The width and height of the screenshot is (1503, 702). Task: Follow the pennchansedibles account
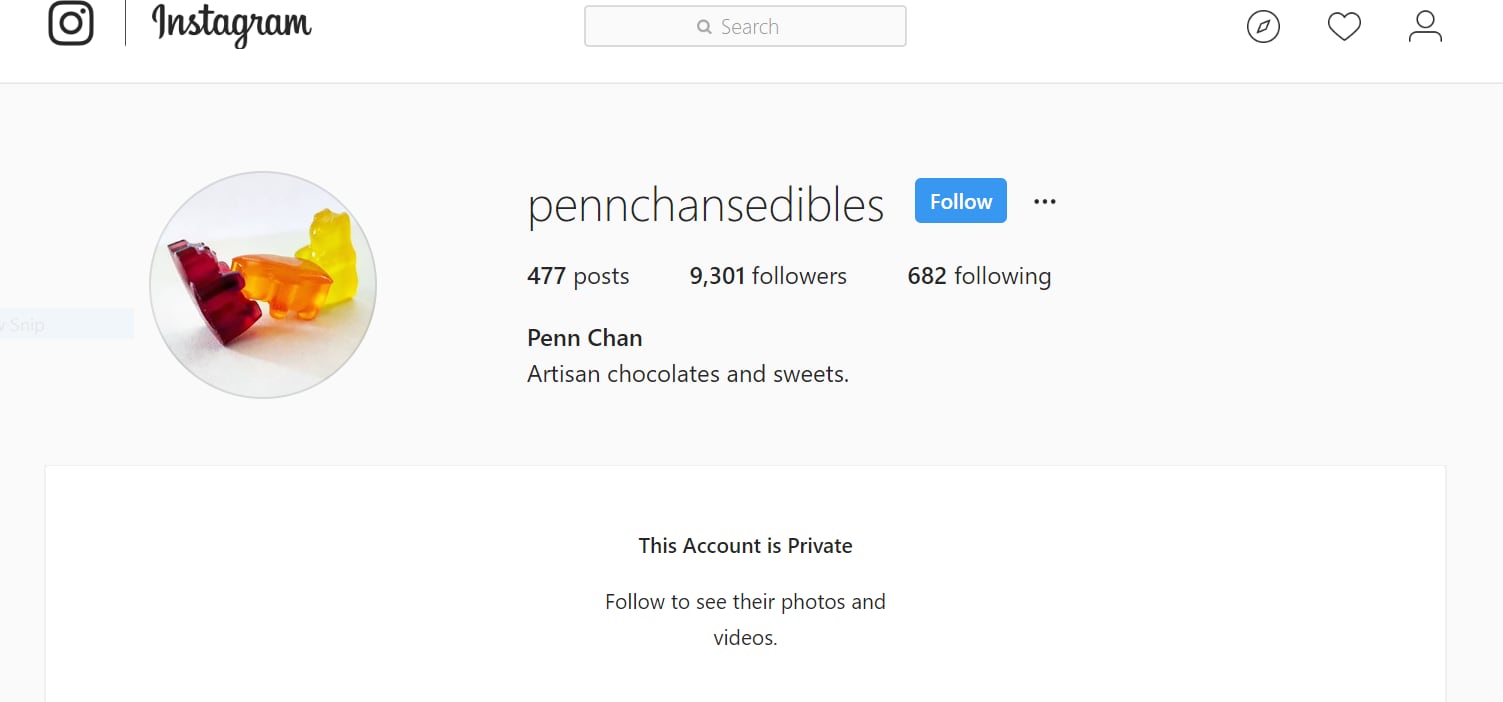pos(960,201)
